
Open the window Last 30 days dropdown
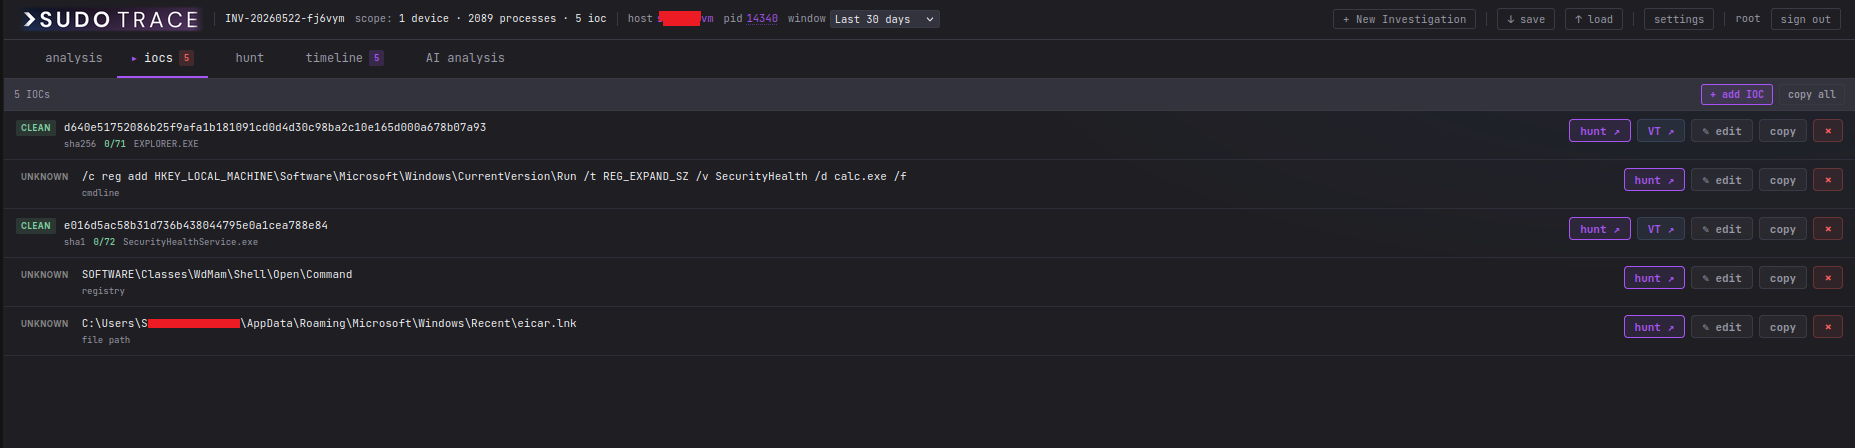point(884,19)
